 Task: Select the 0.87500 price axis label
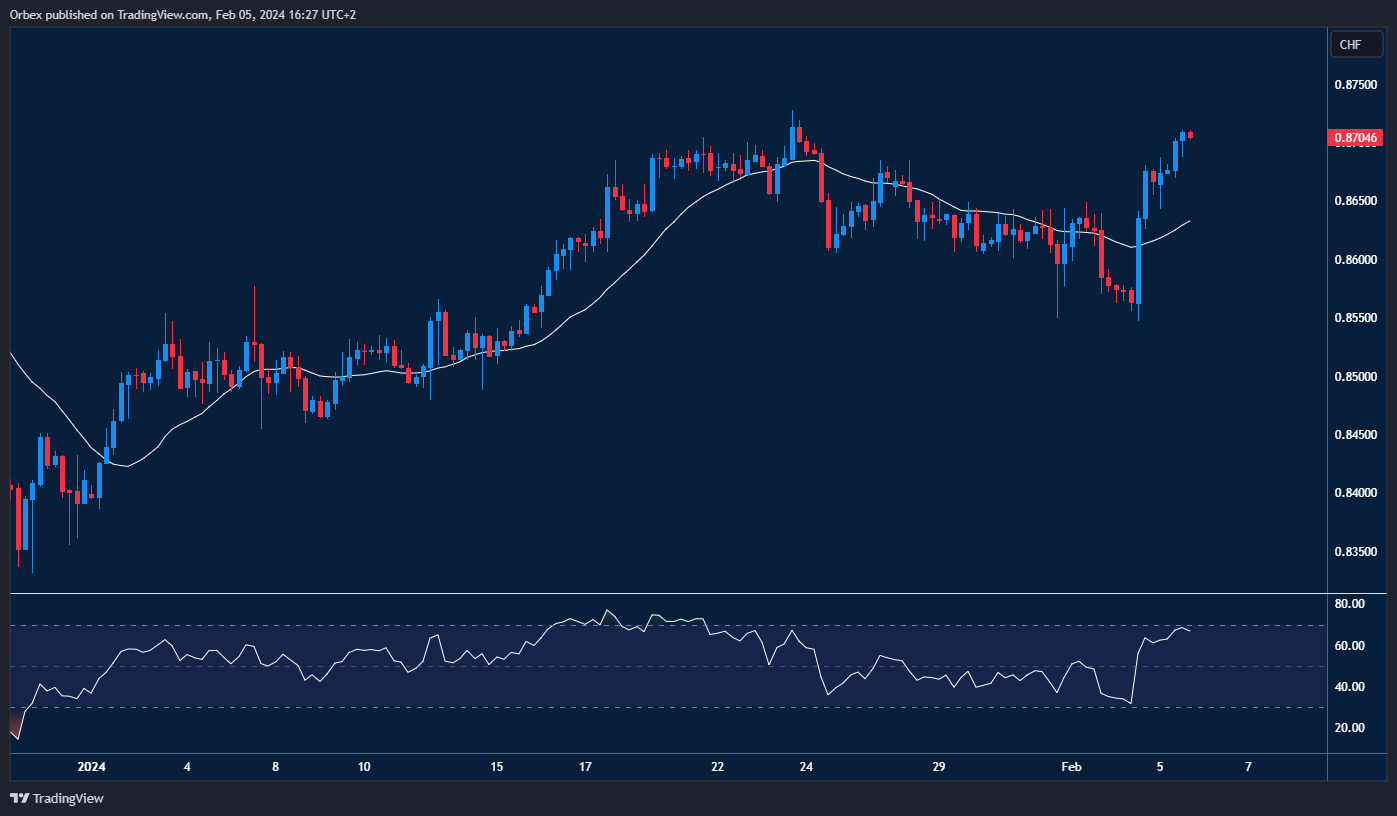point(1356,85)
